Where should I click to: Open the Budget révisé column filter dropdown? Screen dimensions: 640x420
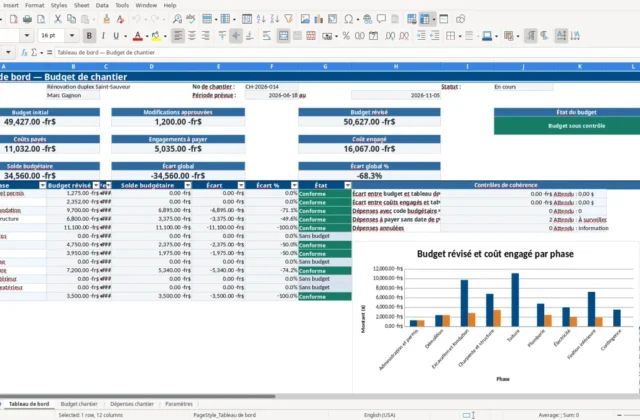tap(96, 185)
